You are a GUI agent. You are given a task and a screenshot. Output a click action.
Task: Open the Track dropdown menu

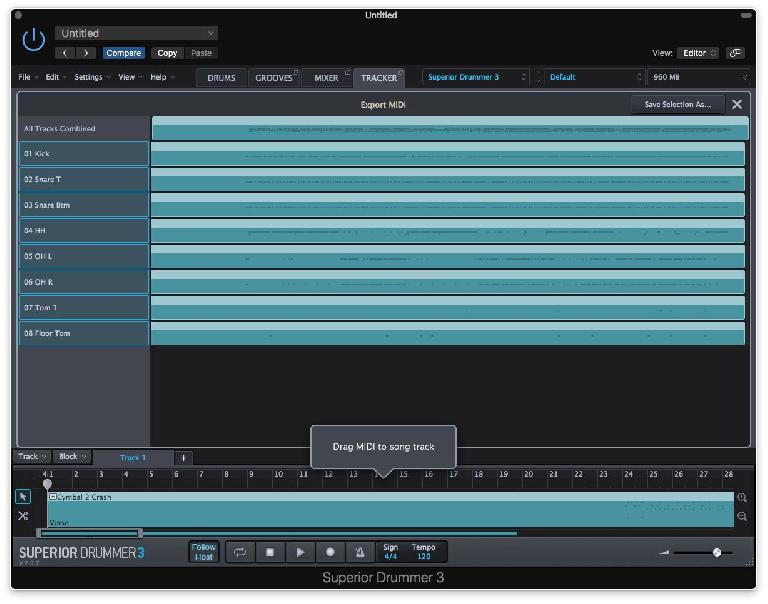(x=32, y=457)
